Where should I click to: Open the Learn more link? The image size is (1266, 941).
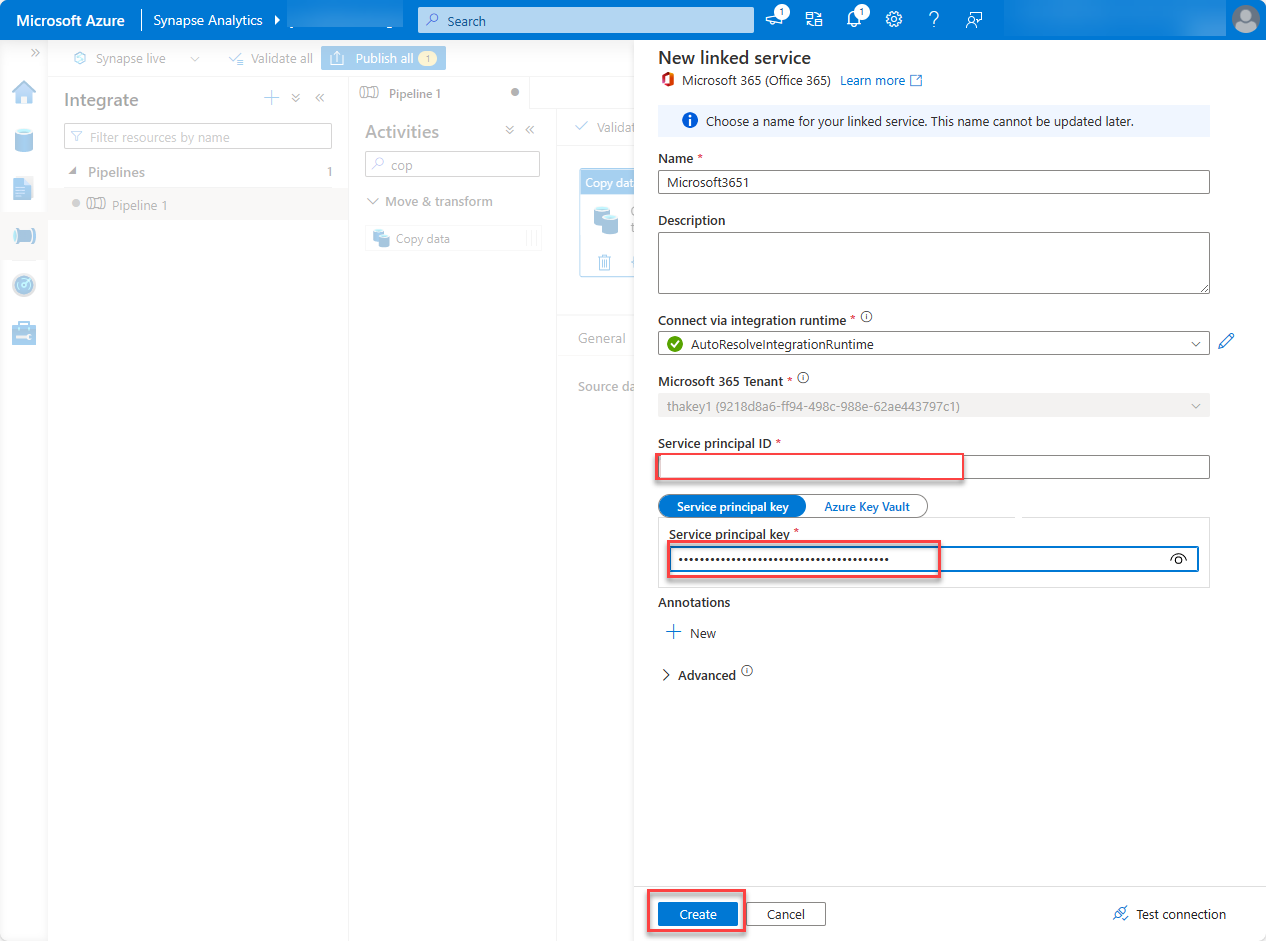873,80
